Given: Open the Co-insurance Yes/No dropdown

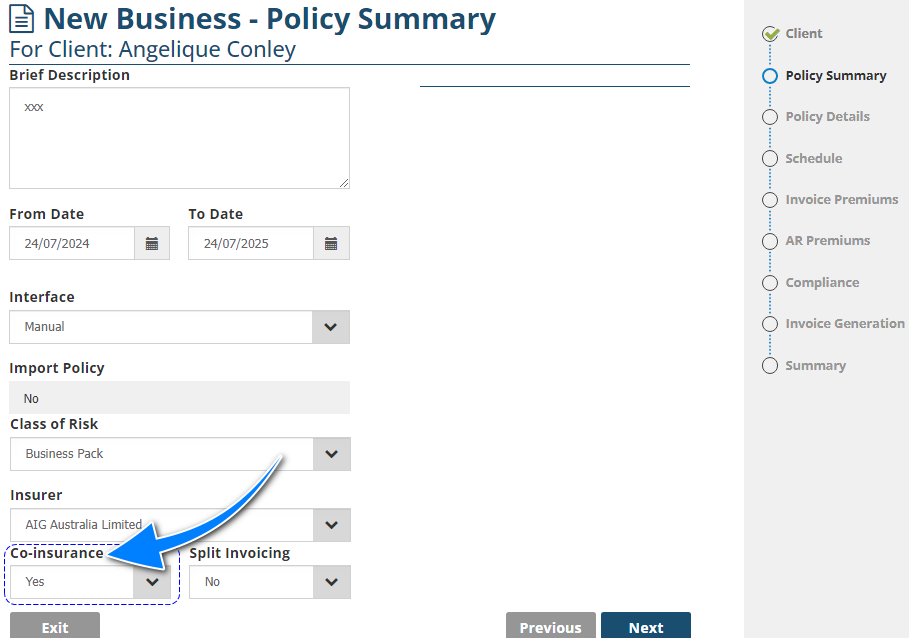Looking at the screenshot, I should point(152,582).
